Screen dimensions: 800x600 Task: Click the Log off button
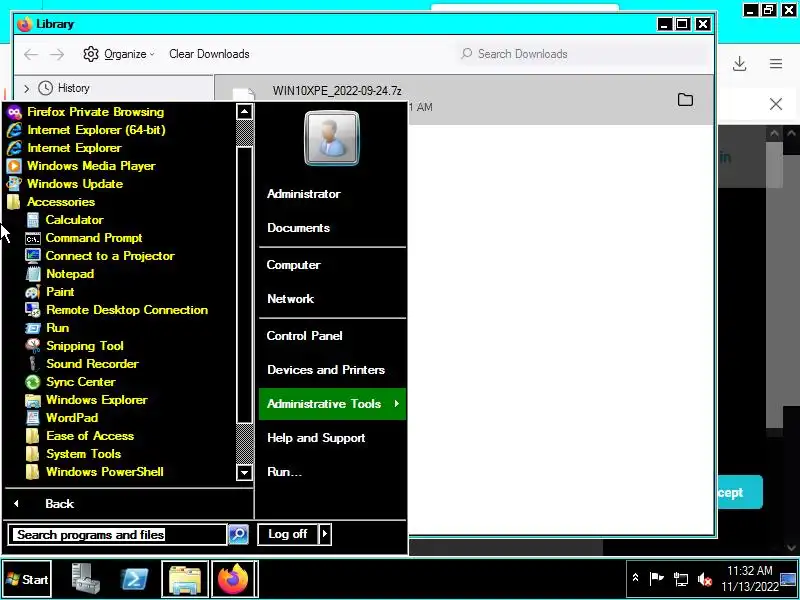(288, 534)
